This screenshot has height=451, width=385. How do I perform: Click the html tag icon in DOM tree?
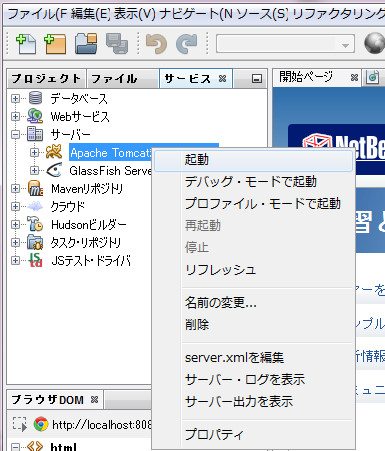[x=35, y=446]
